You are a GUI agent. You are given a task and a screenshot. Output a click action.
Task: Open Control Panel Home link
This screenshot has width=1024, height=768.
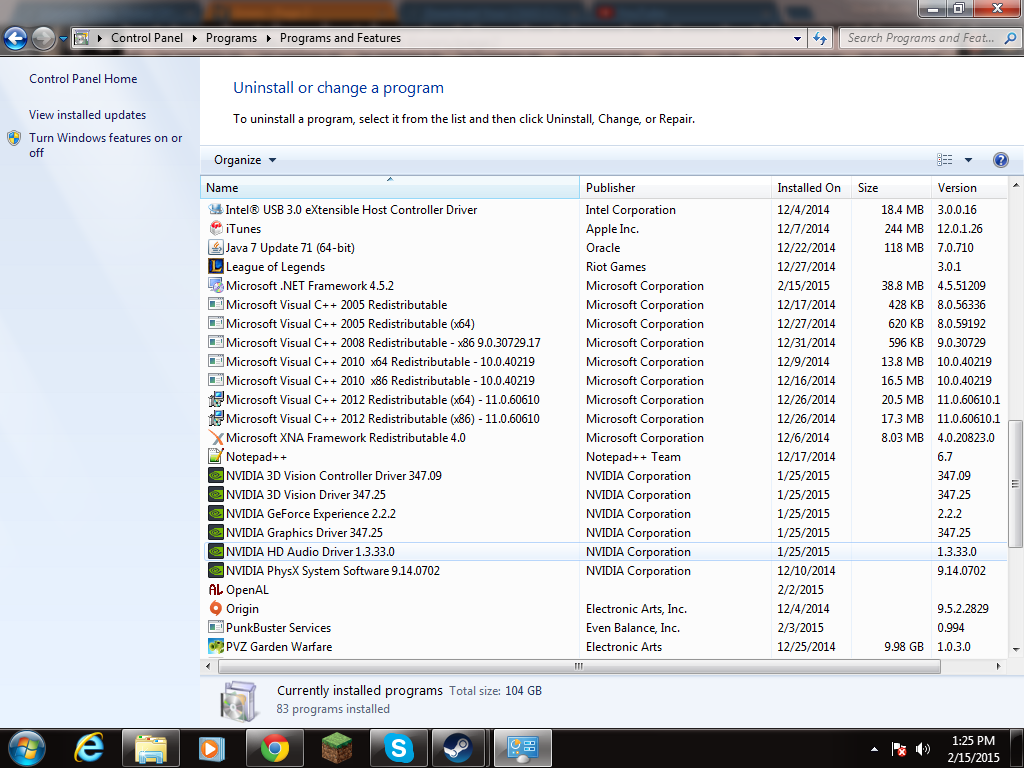[x=83, y=79]
